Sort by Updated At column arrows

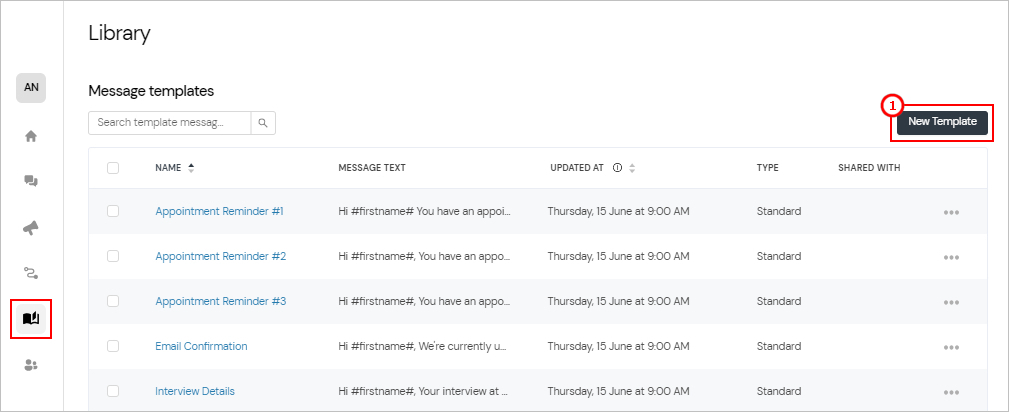point(632,168)
